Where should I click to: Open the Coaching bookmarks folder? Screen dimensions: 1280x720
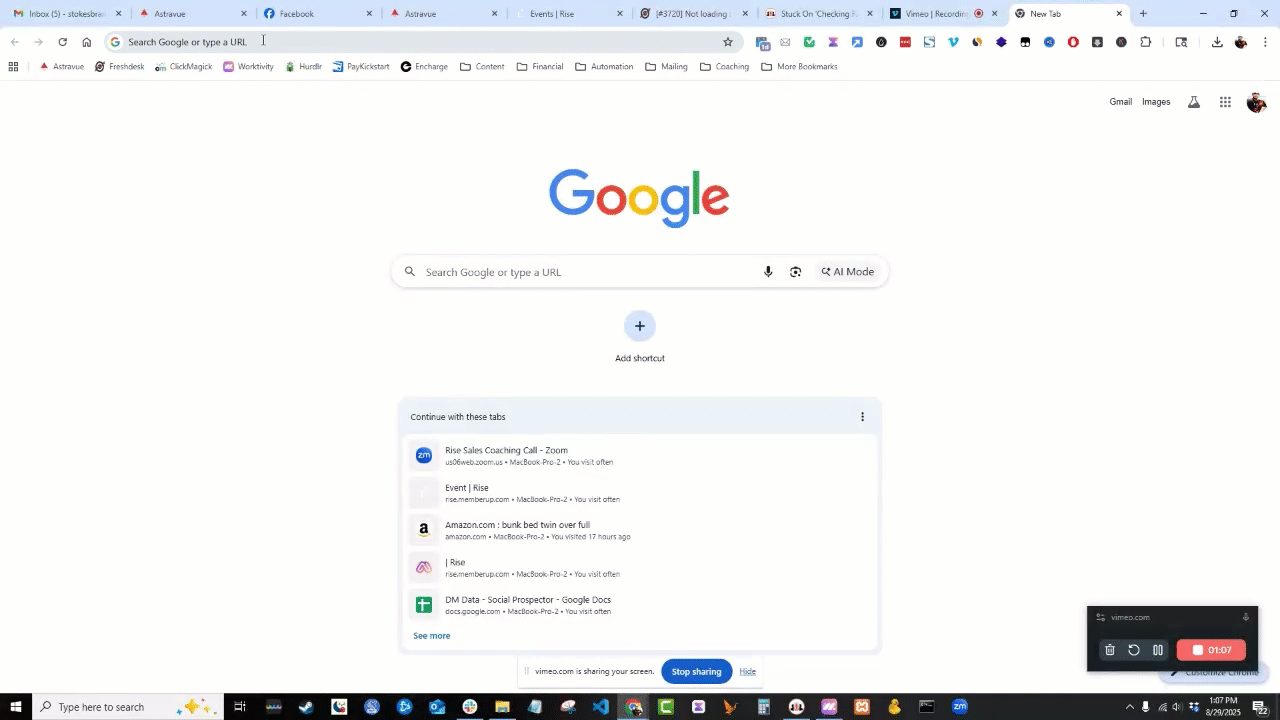(724, 67)
